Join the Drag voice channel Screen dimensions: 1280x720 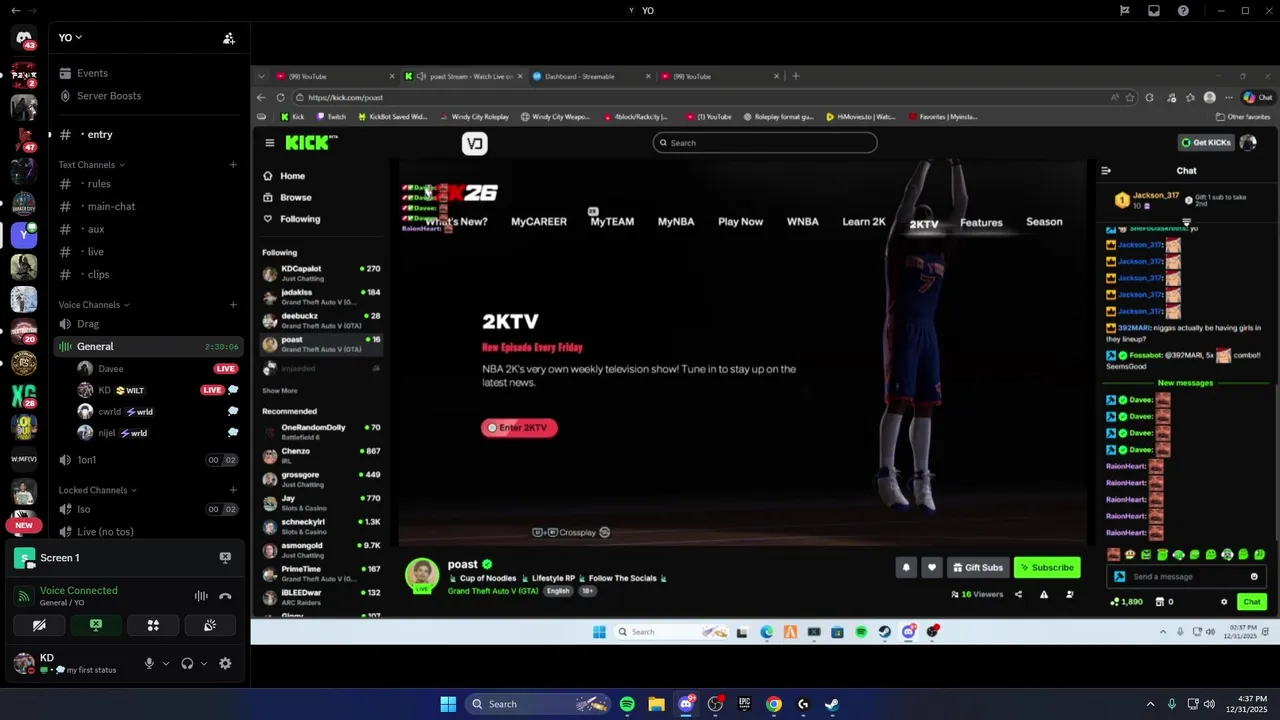tap(88, 324)
